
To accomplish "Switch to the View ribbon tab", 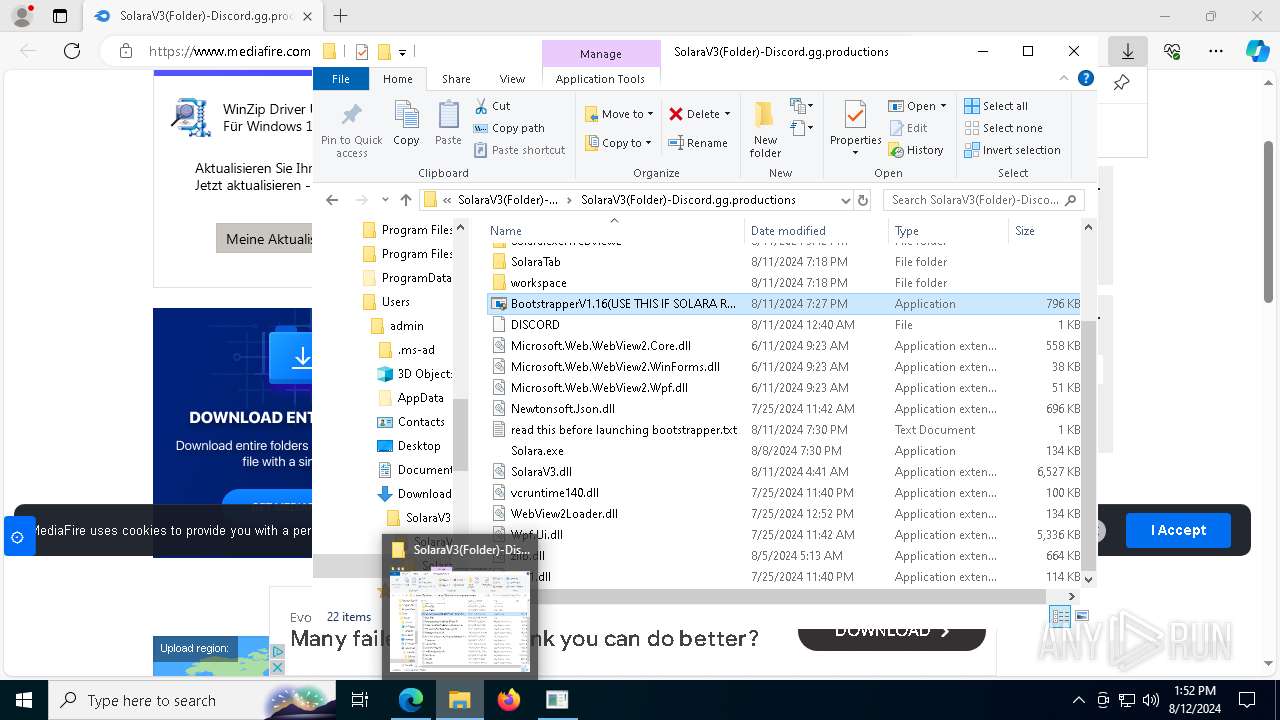I will coord(512,79).
